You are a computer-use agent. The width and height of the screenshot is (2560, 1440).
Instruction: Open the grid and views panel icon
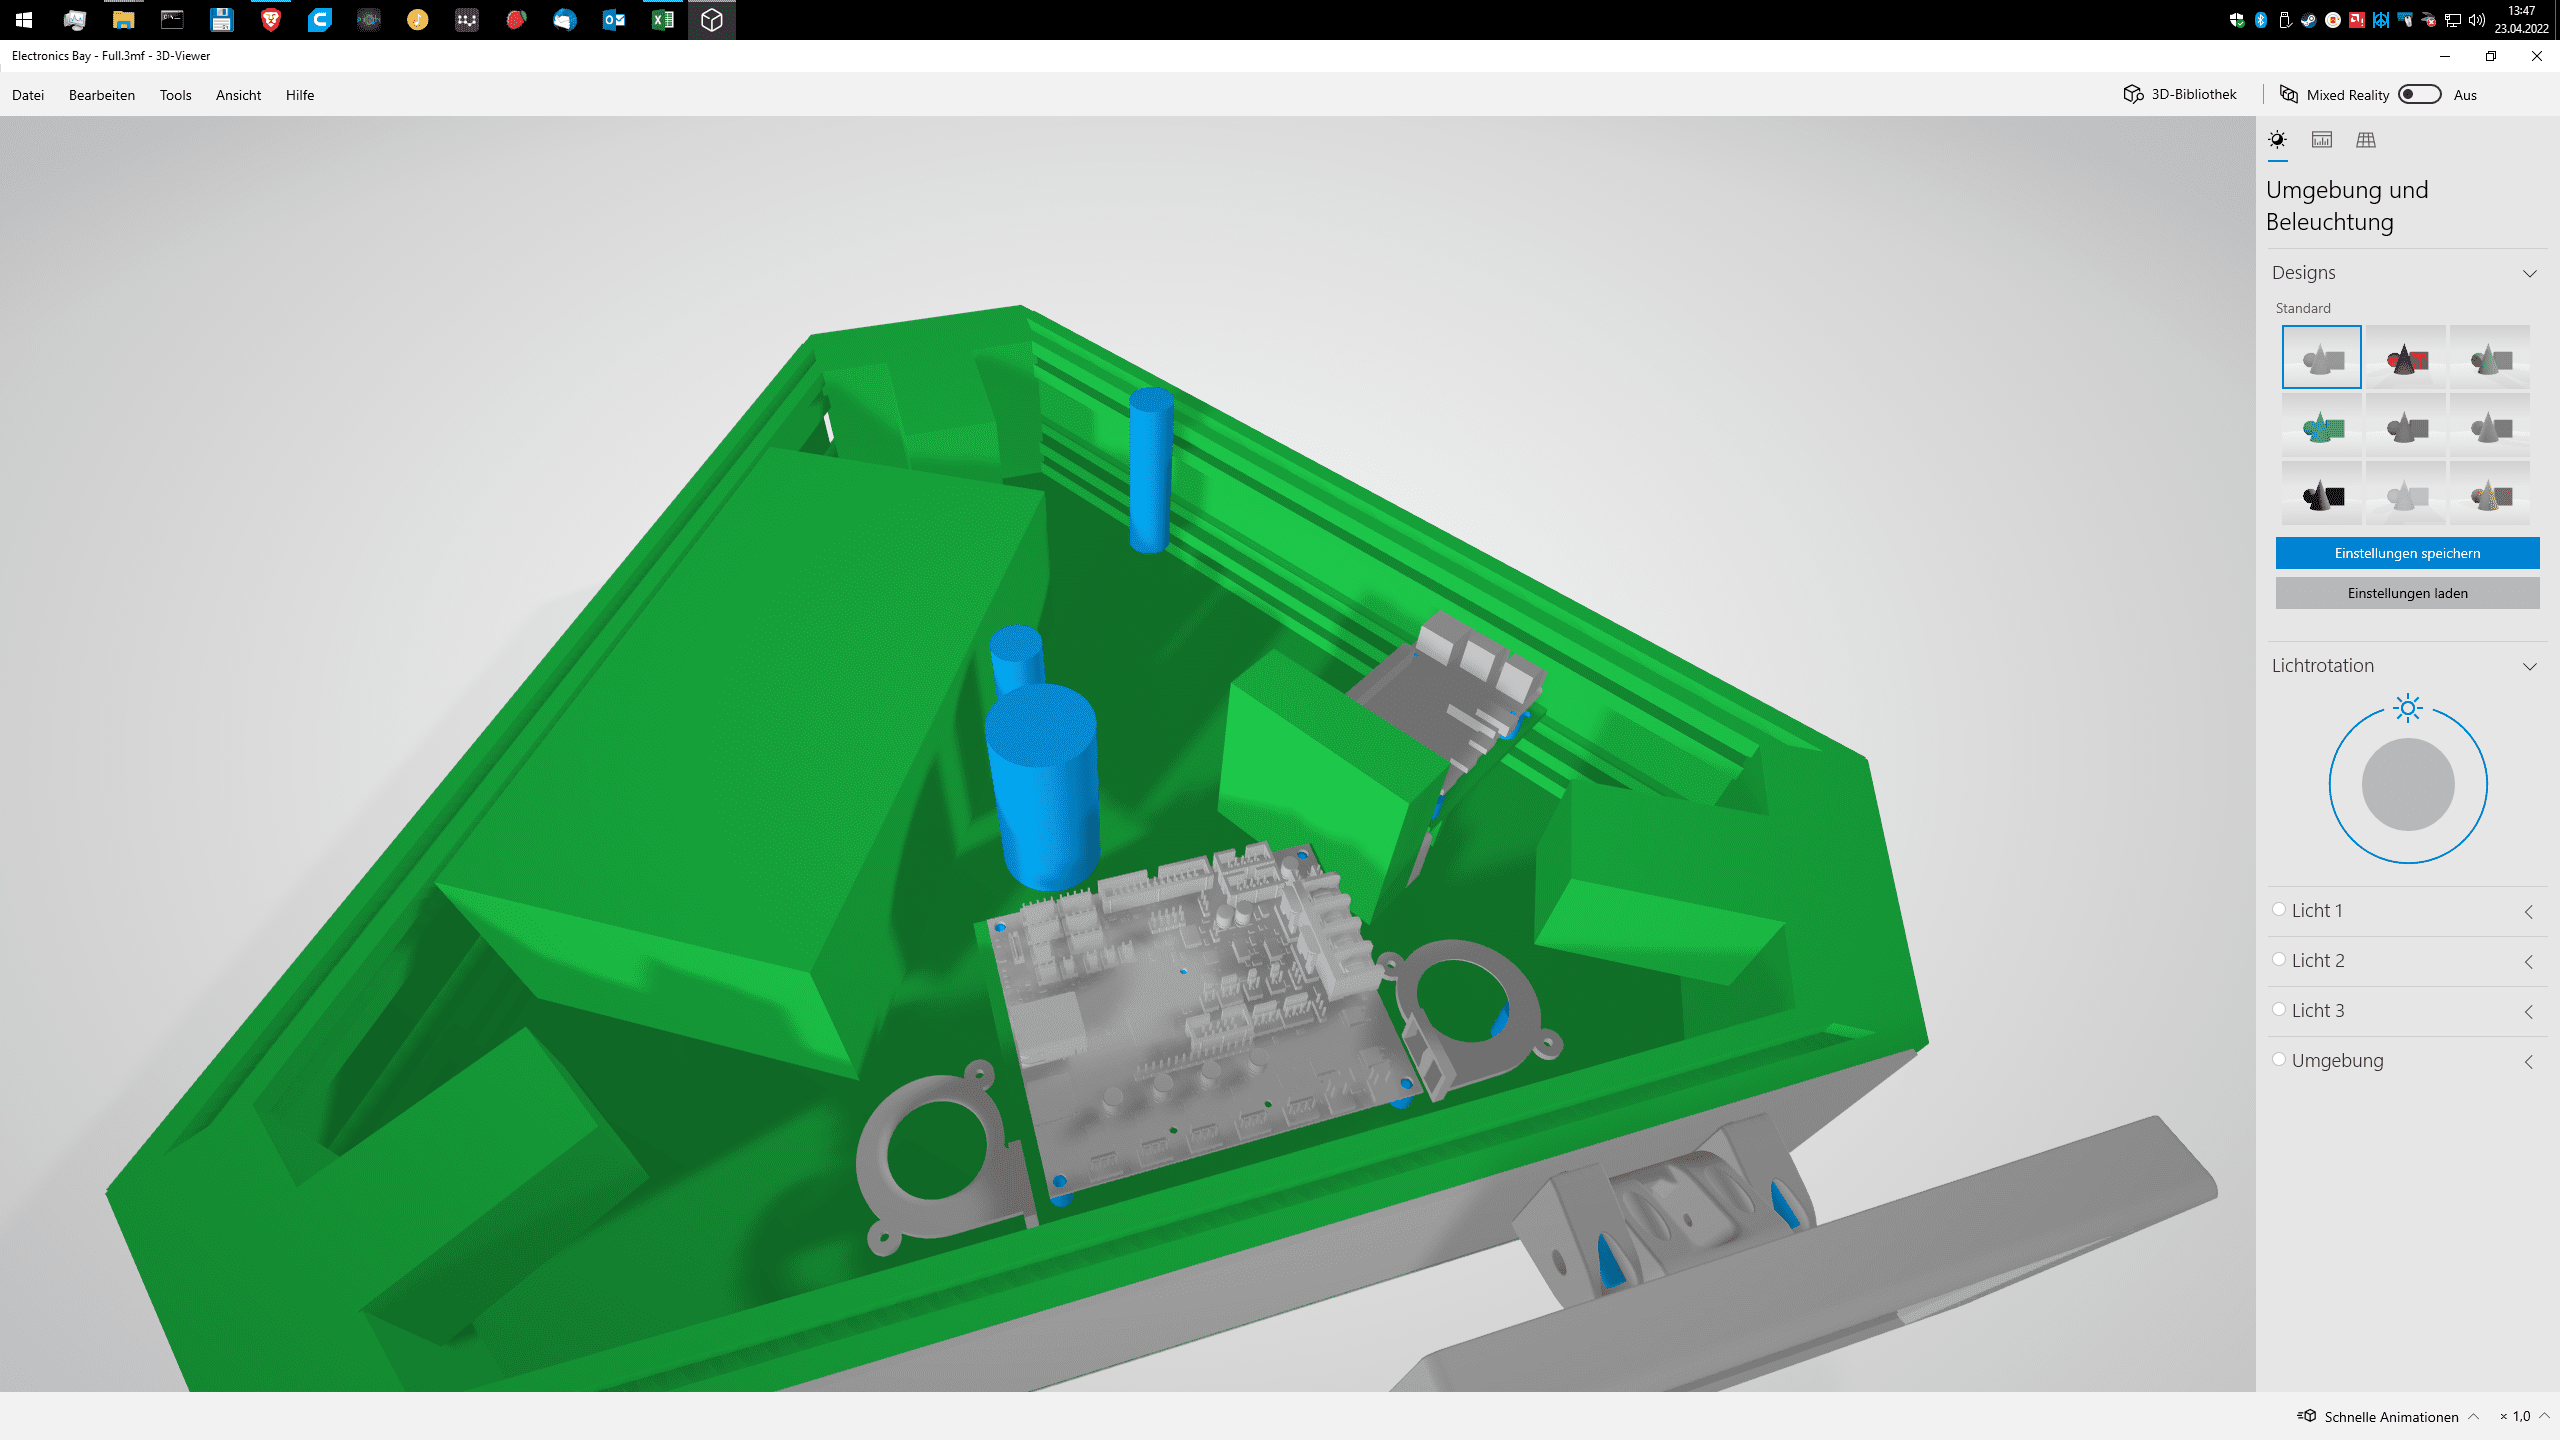coord(2365,140)
